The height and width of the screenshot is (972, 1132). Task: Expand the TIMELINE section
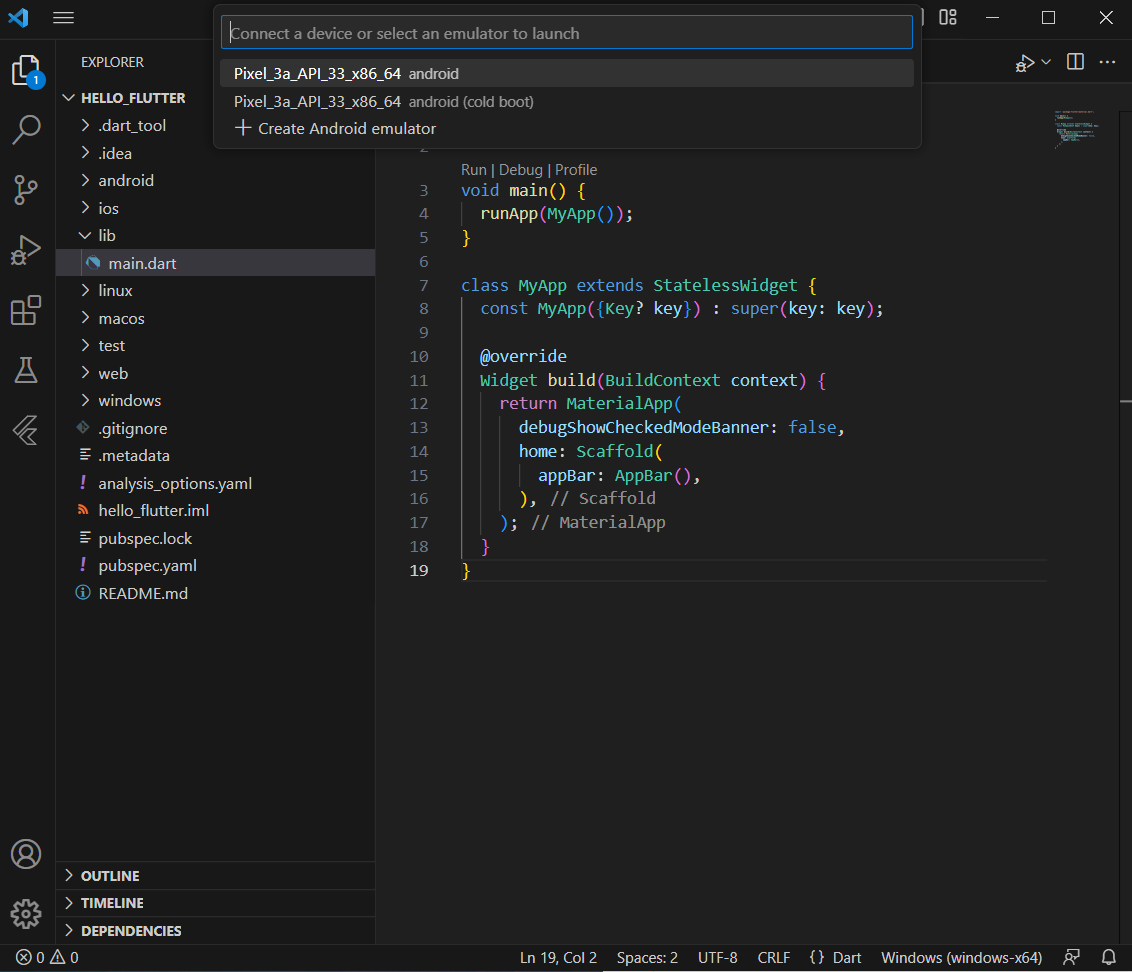click(215, 903)
